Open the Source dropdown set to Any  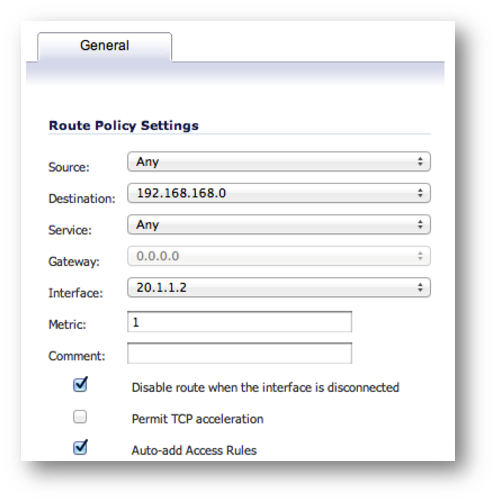click(279, 162)
